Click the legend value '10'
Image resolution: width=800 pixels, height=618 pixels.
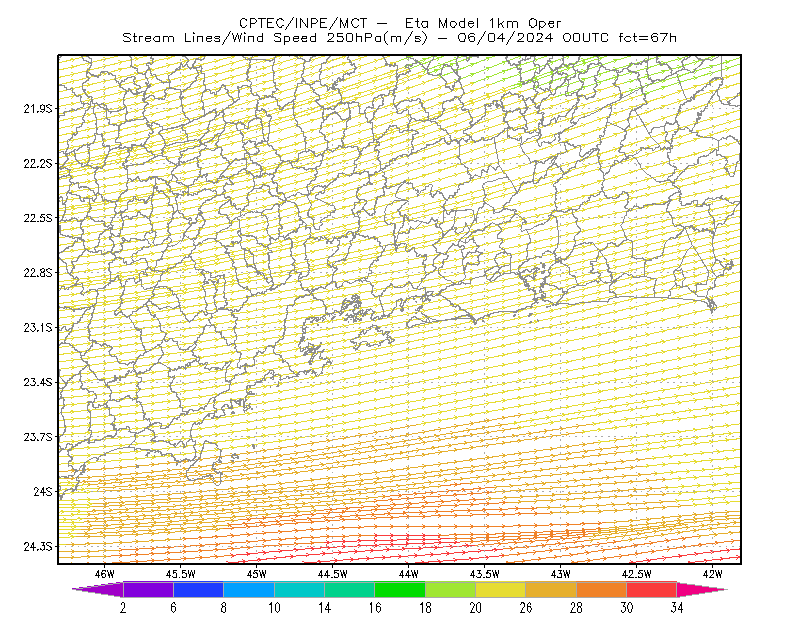tap(274, 607)
